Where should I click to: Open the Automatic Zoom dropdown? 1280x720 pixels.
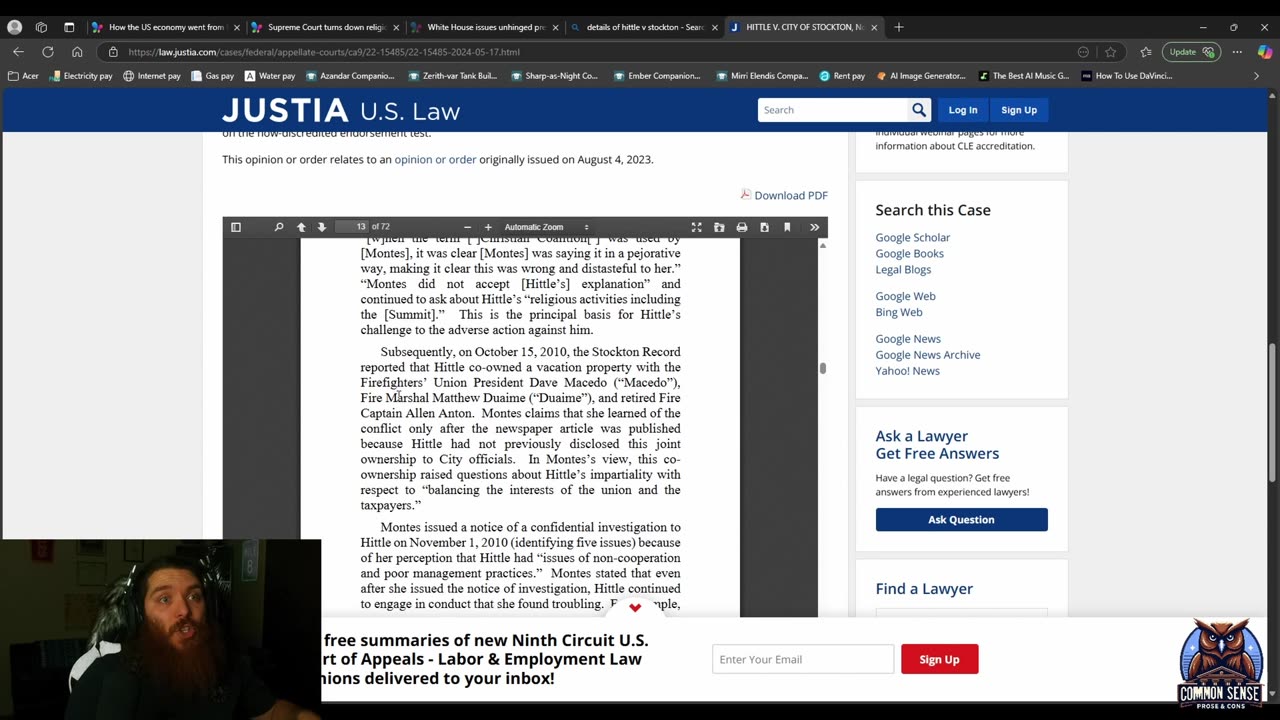pos(547,227)
